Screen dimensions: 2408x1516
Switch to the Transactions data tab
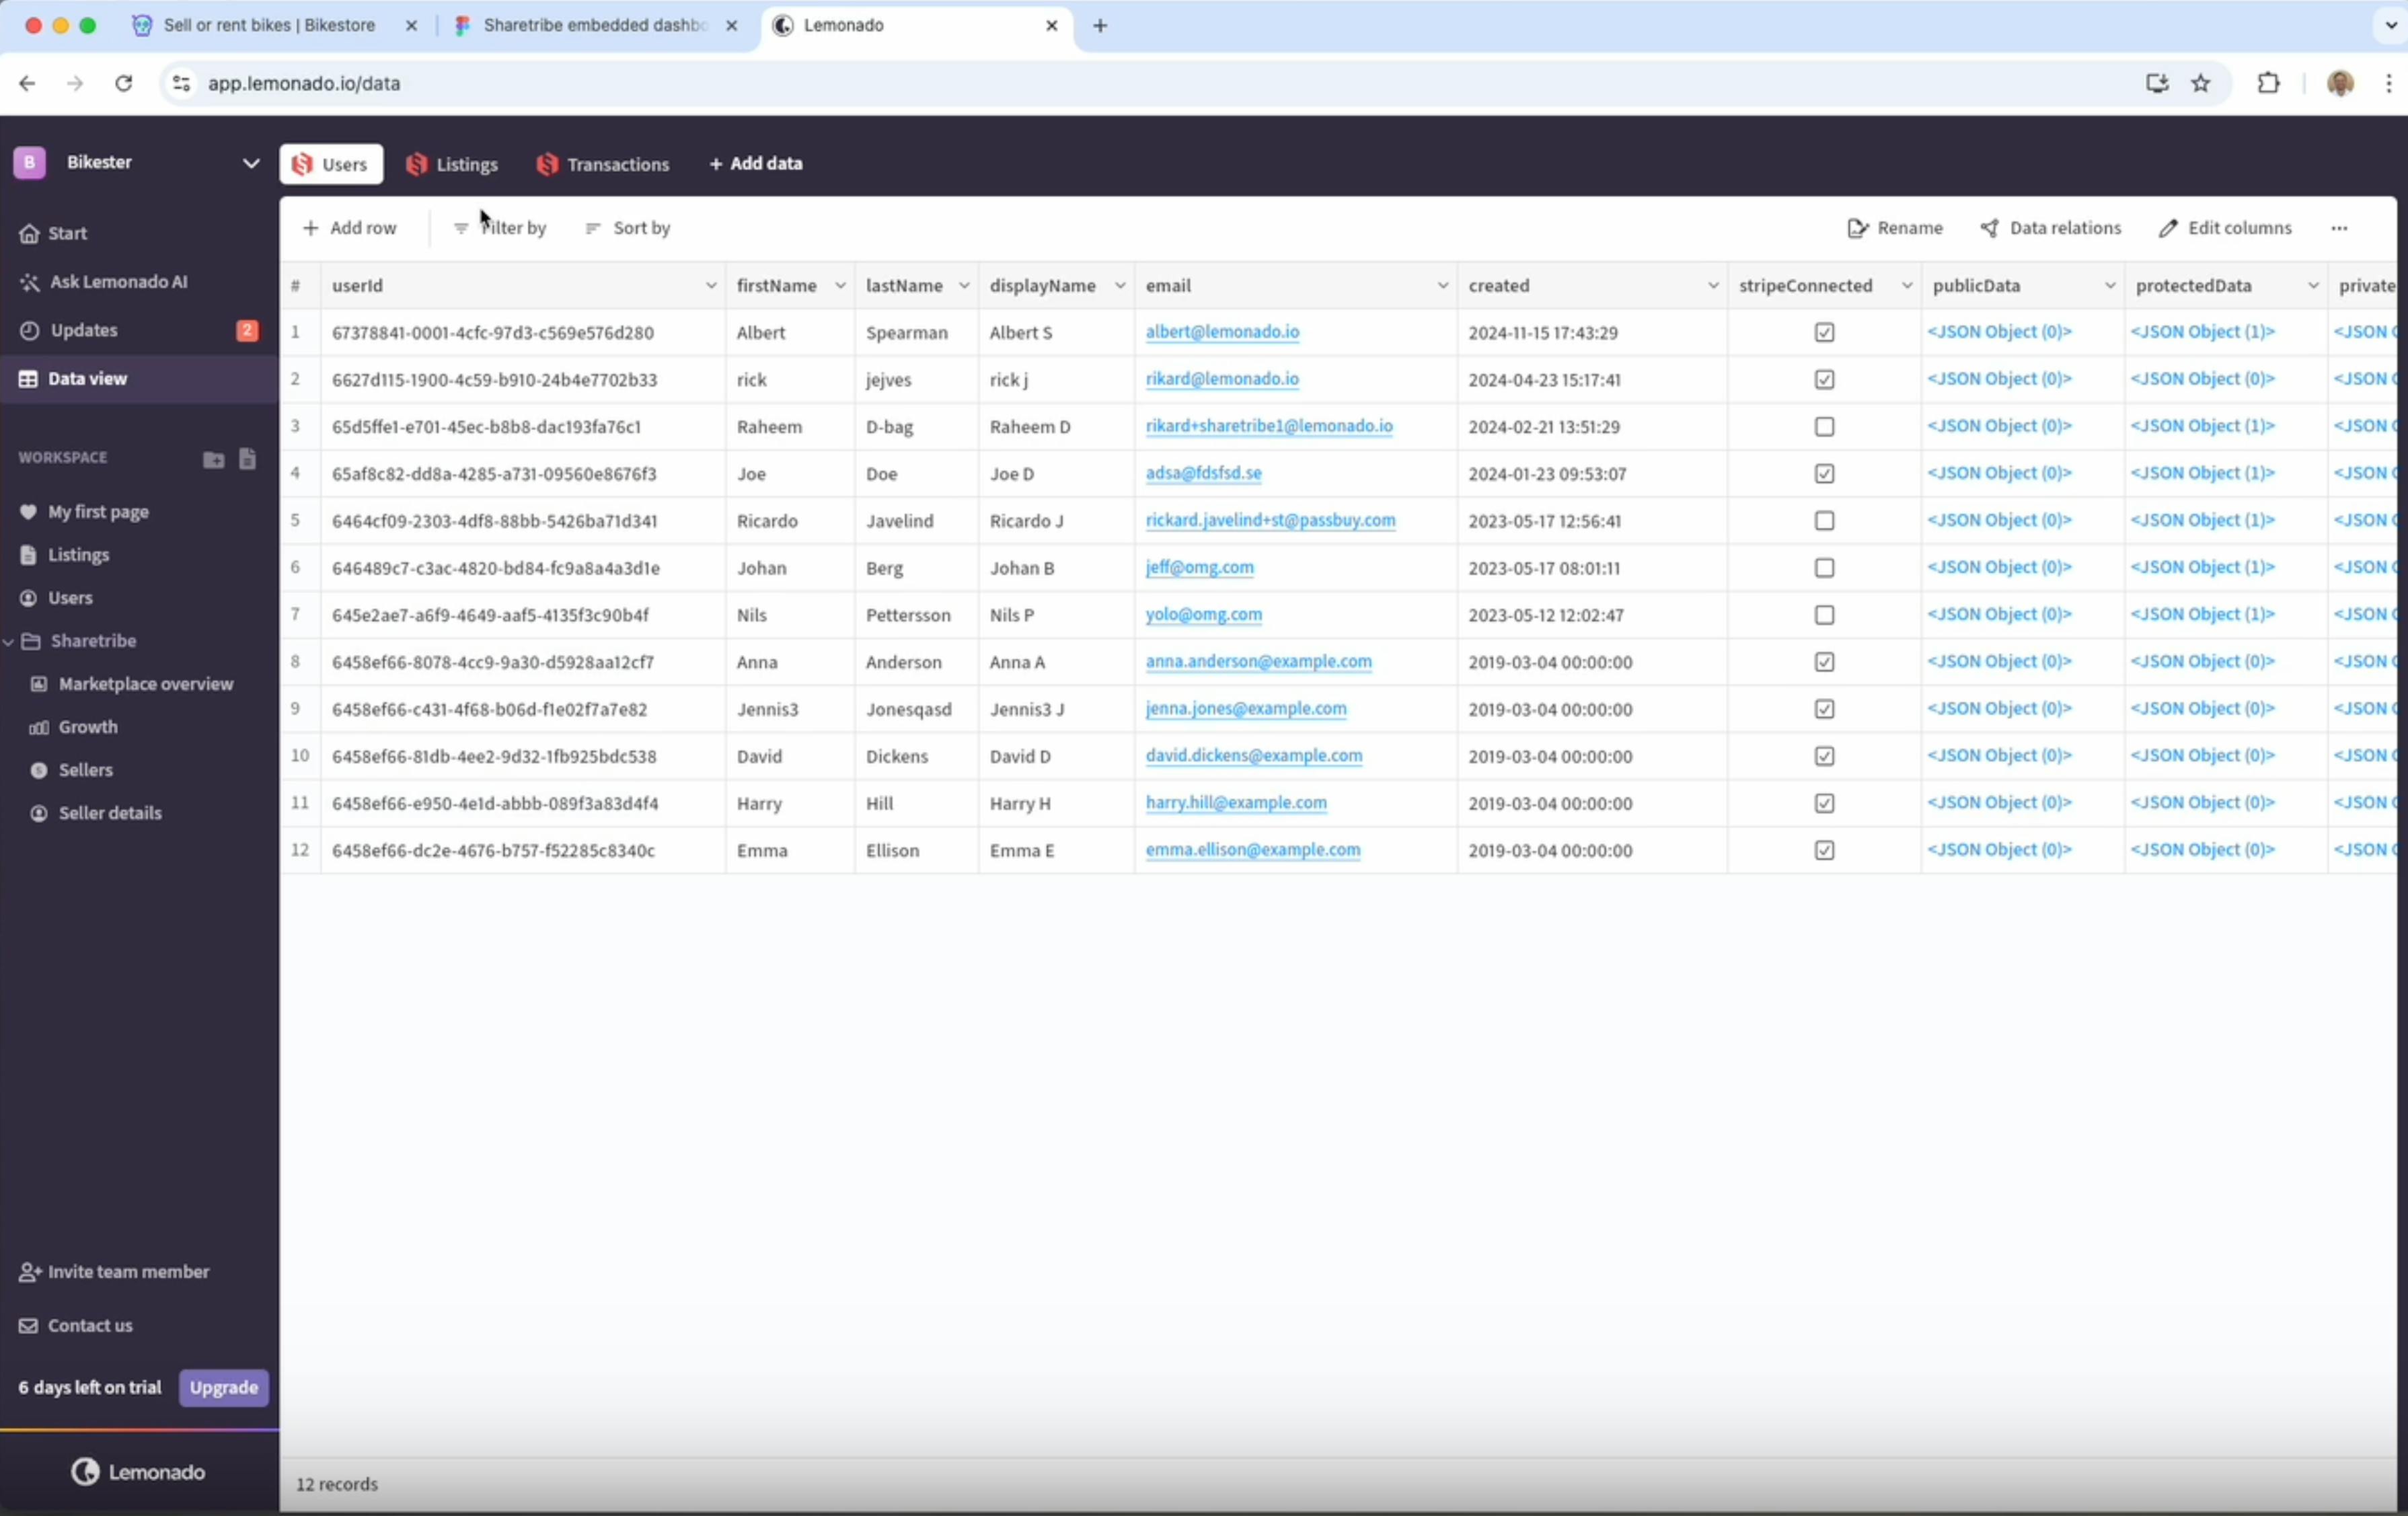pyautogui.click(x=603, y=164)
